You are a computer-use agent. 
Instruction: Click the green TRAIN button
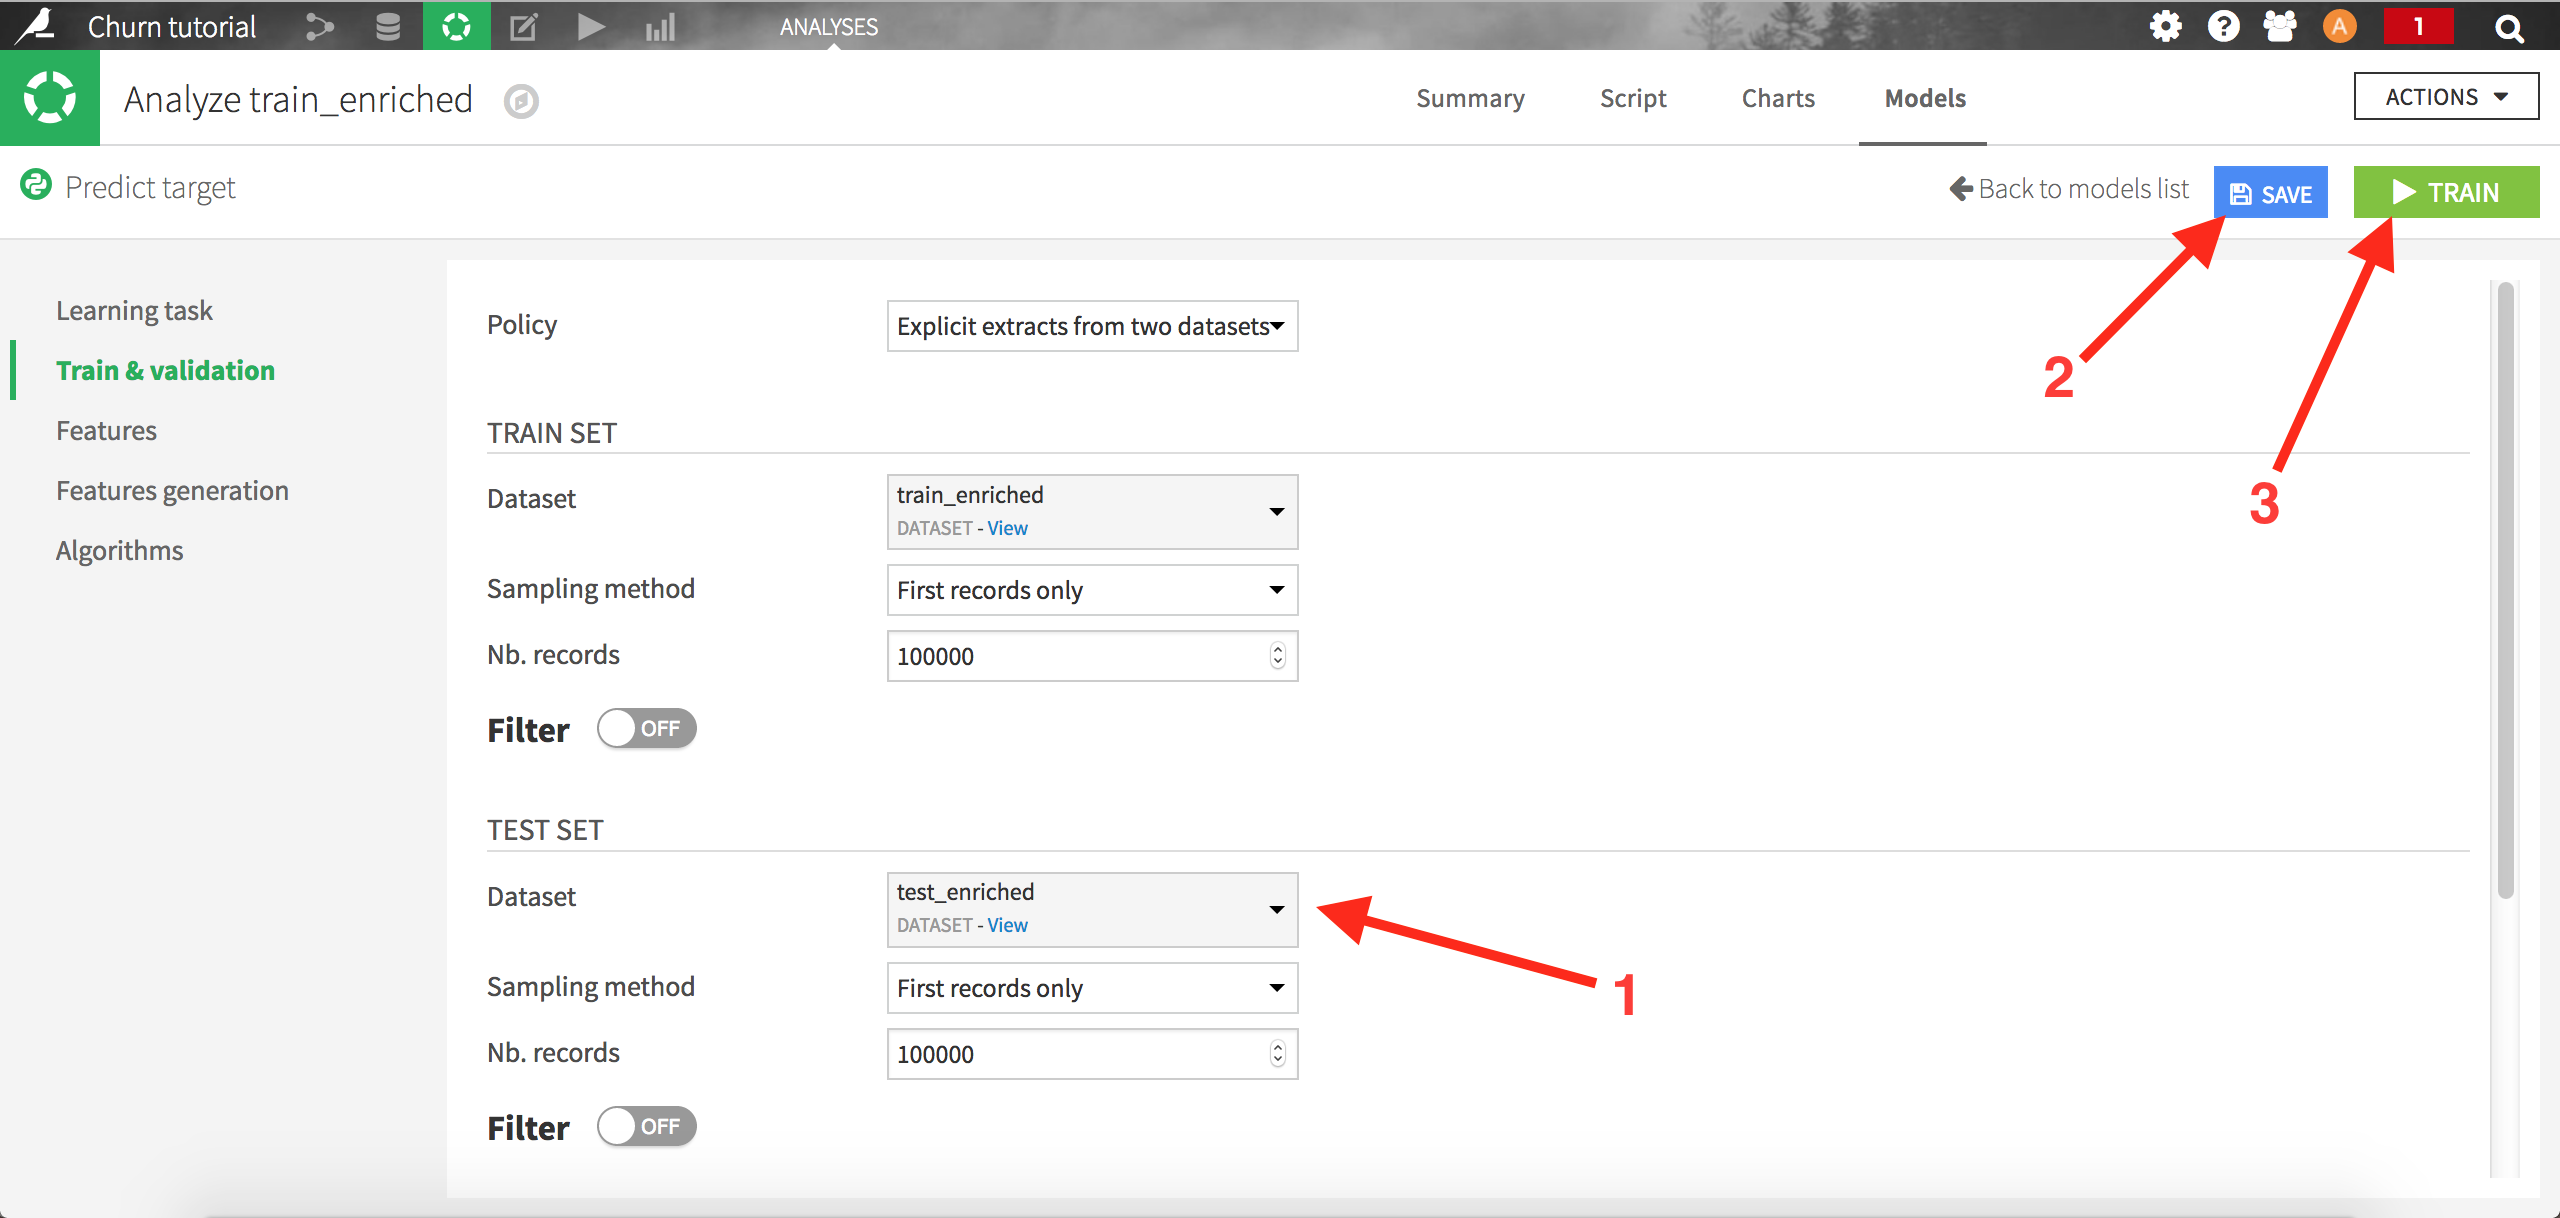tap(2446, 191)
